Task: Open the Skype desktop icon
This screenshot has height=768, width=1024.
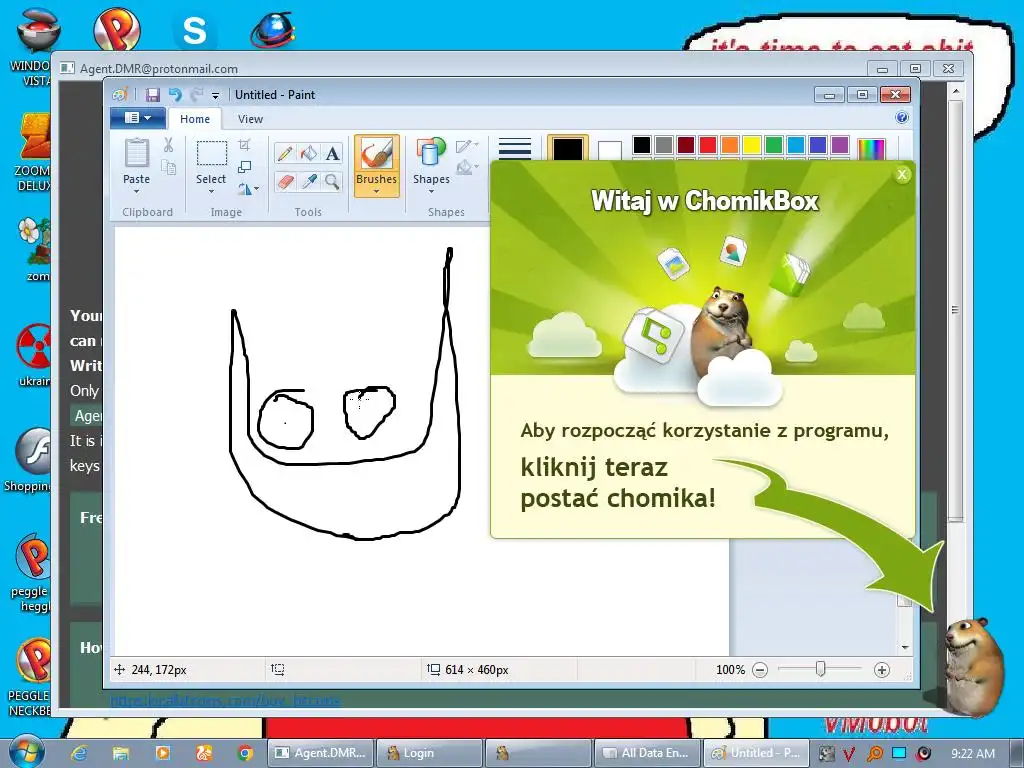Action: click(194, 31)
